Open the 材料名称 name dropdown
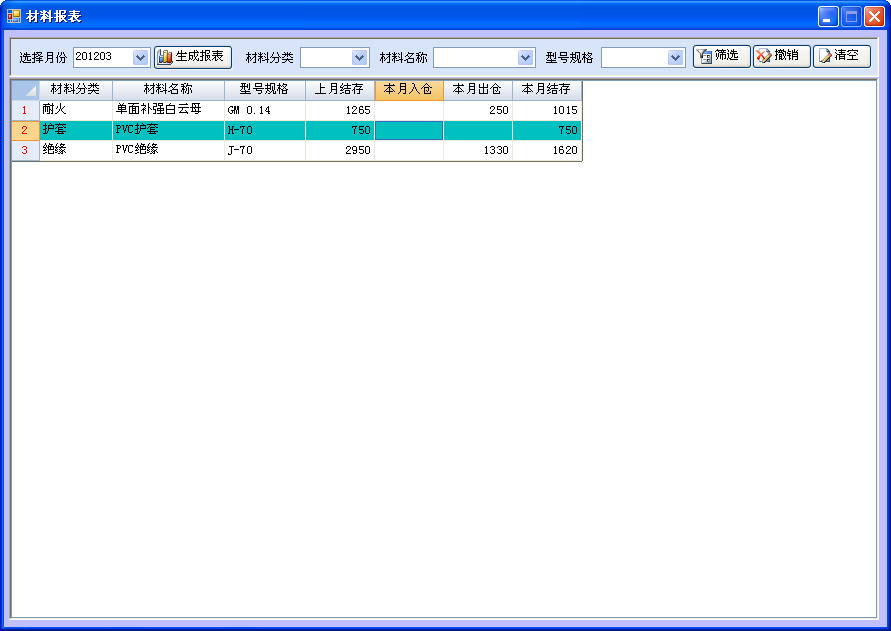891x631 pixels. coord(526,58)
